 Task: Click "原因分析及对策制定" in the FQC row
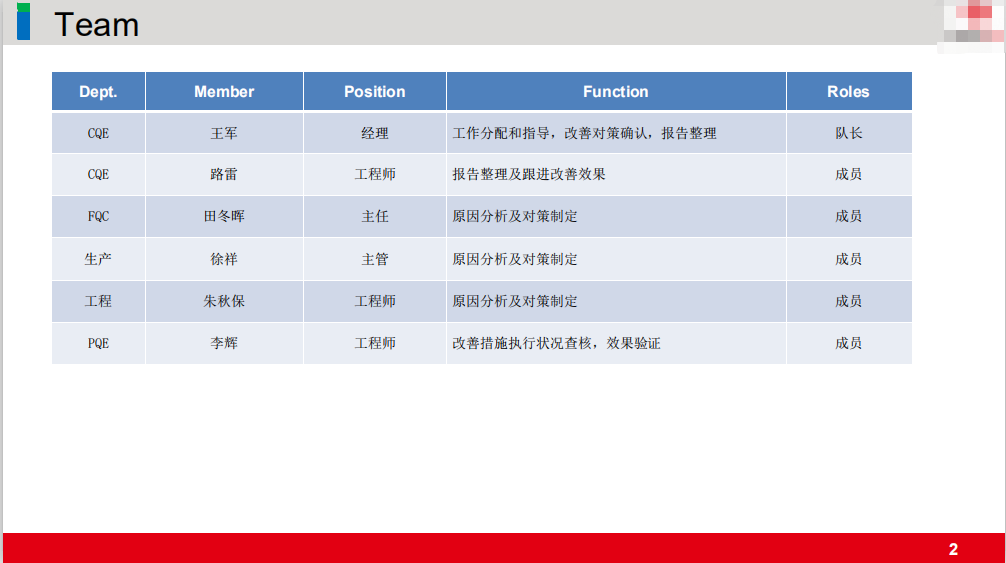click(x=515, y=217)
